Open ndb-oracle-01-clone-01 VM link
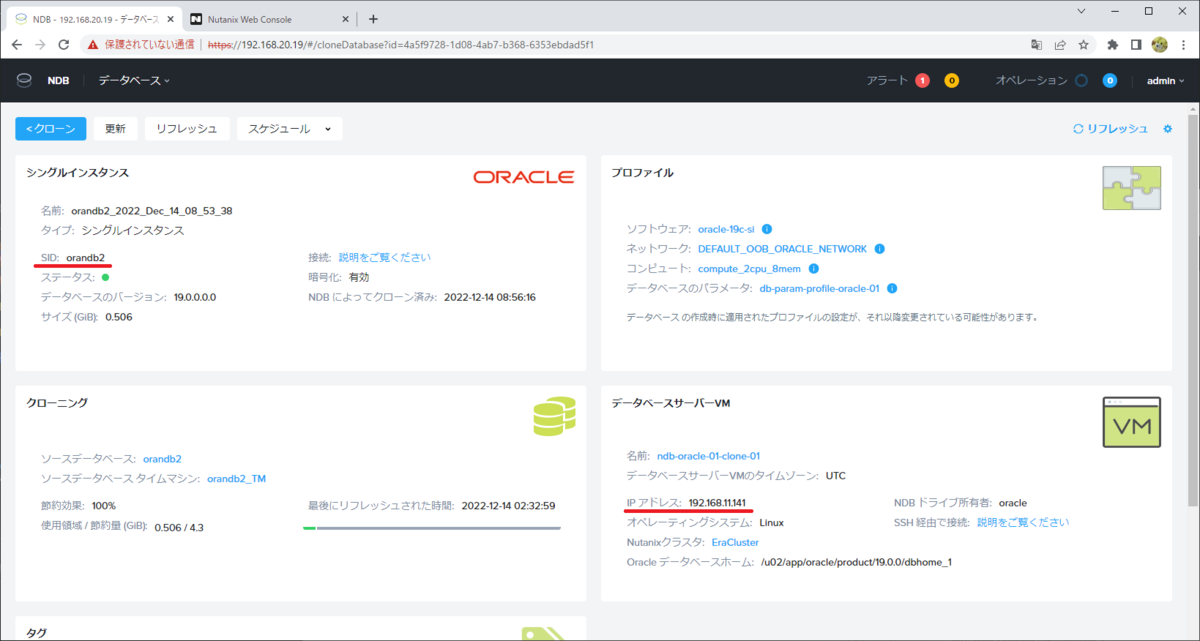Viewport: 1200px width, 641px height. pyautogui.click(x=708, y=456)
